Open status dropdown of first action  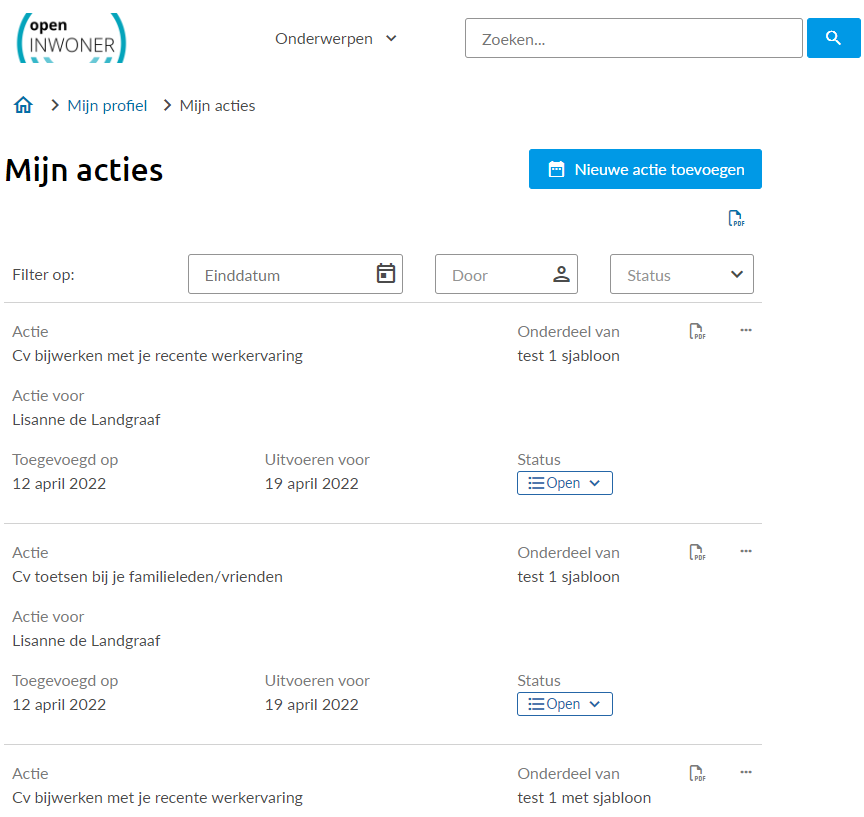(564, 483)
